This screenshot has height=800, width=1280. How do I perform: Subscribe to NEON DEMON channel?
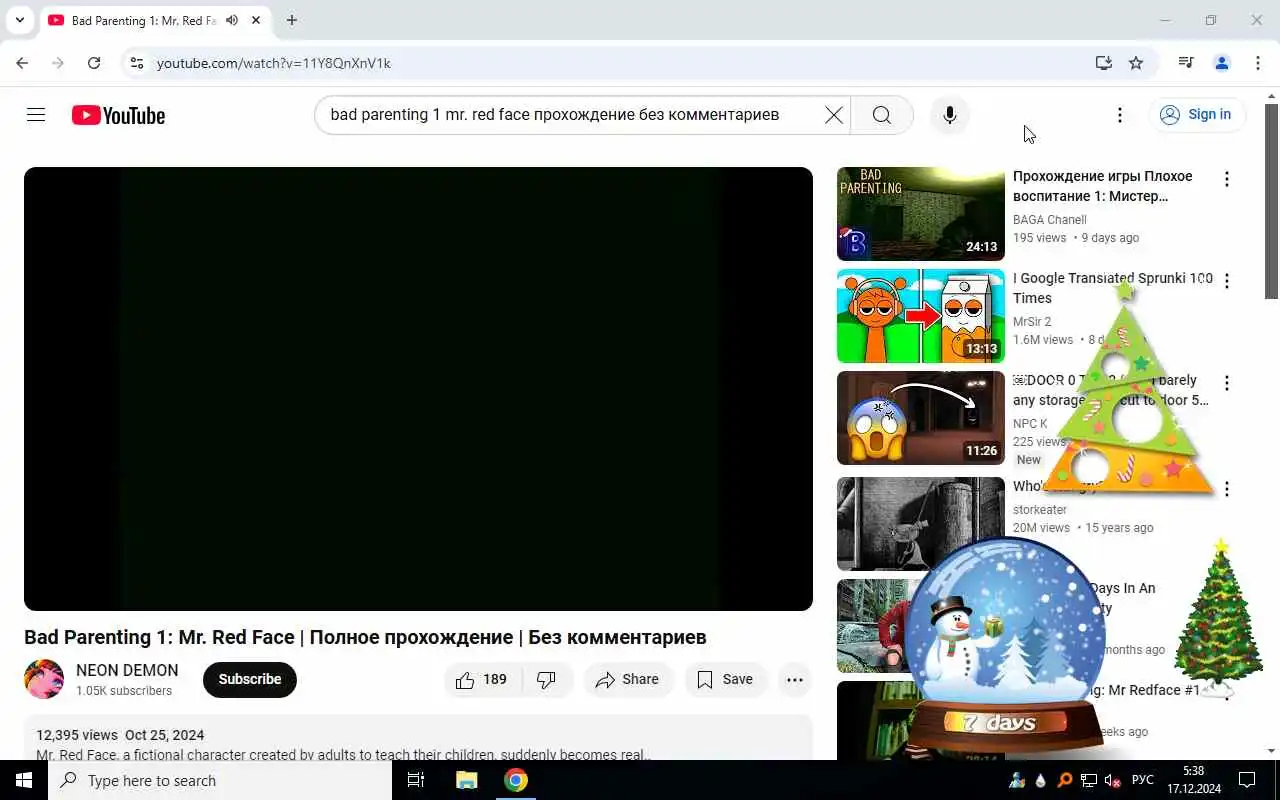click(250, 679)
